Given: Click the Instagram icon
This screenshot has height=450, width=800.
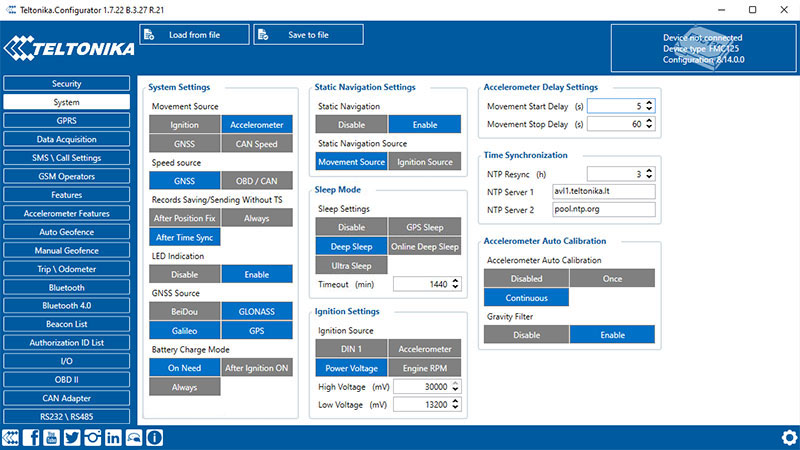Looking at the screenshot, I should tap(93, 437).
